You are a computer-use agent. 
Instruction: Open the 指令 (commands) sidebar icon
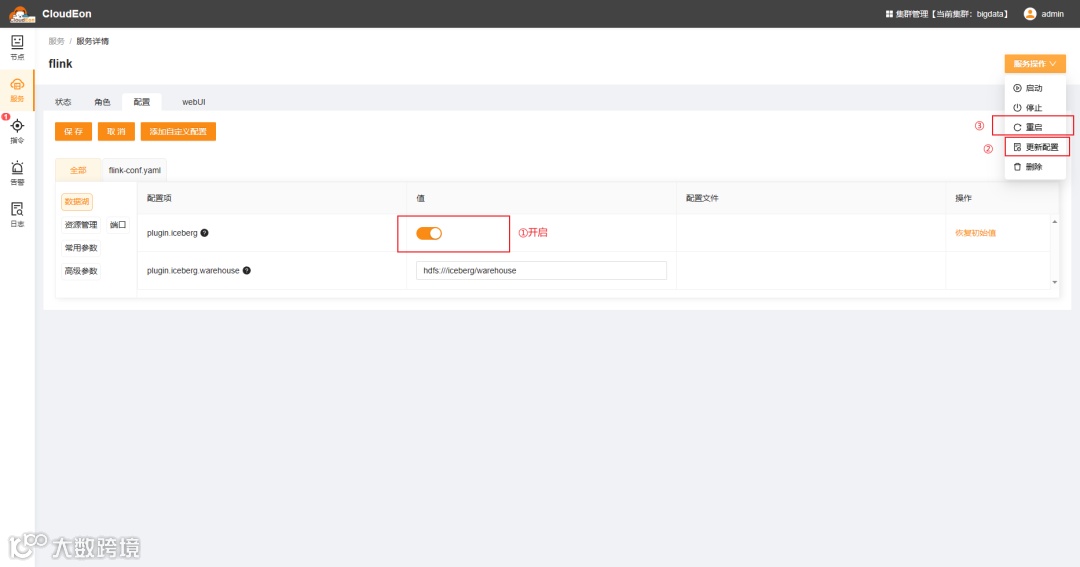(x=17, y=131)
